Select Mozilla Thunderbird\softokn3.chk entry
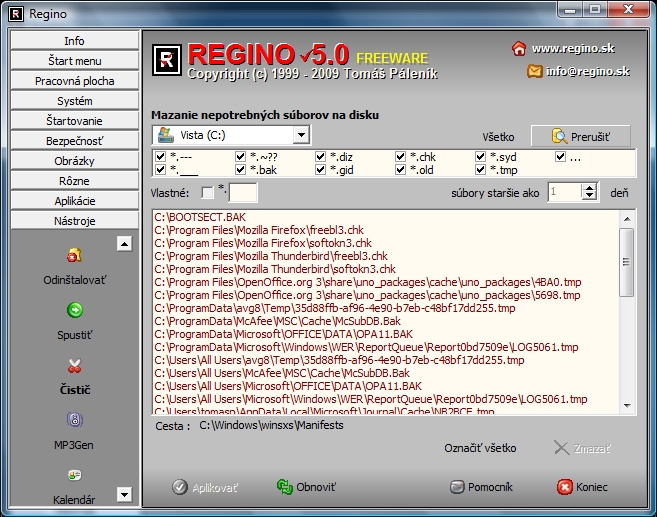Viewport: 657px width, 517px height. click(274, 269)
